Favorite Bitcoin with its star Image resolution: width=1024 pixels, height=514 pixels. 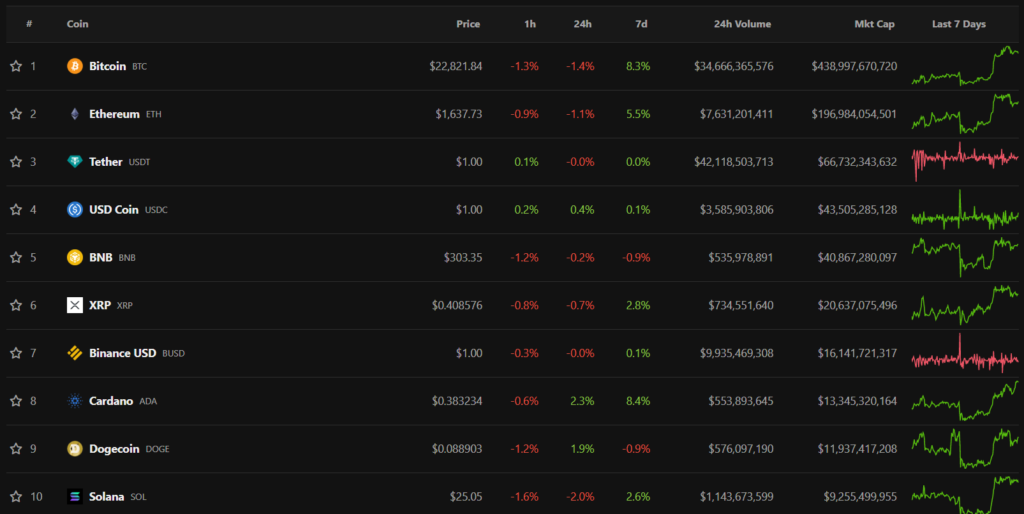tap(16, 66)
